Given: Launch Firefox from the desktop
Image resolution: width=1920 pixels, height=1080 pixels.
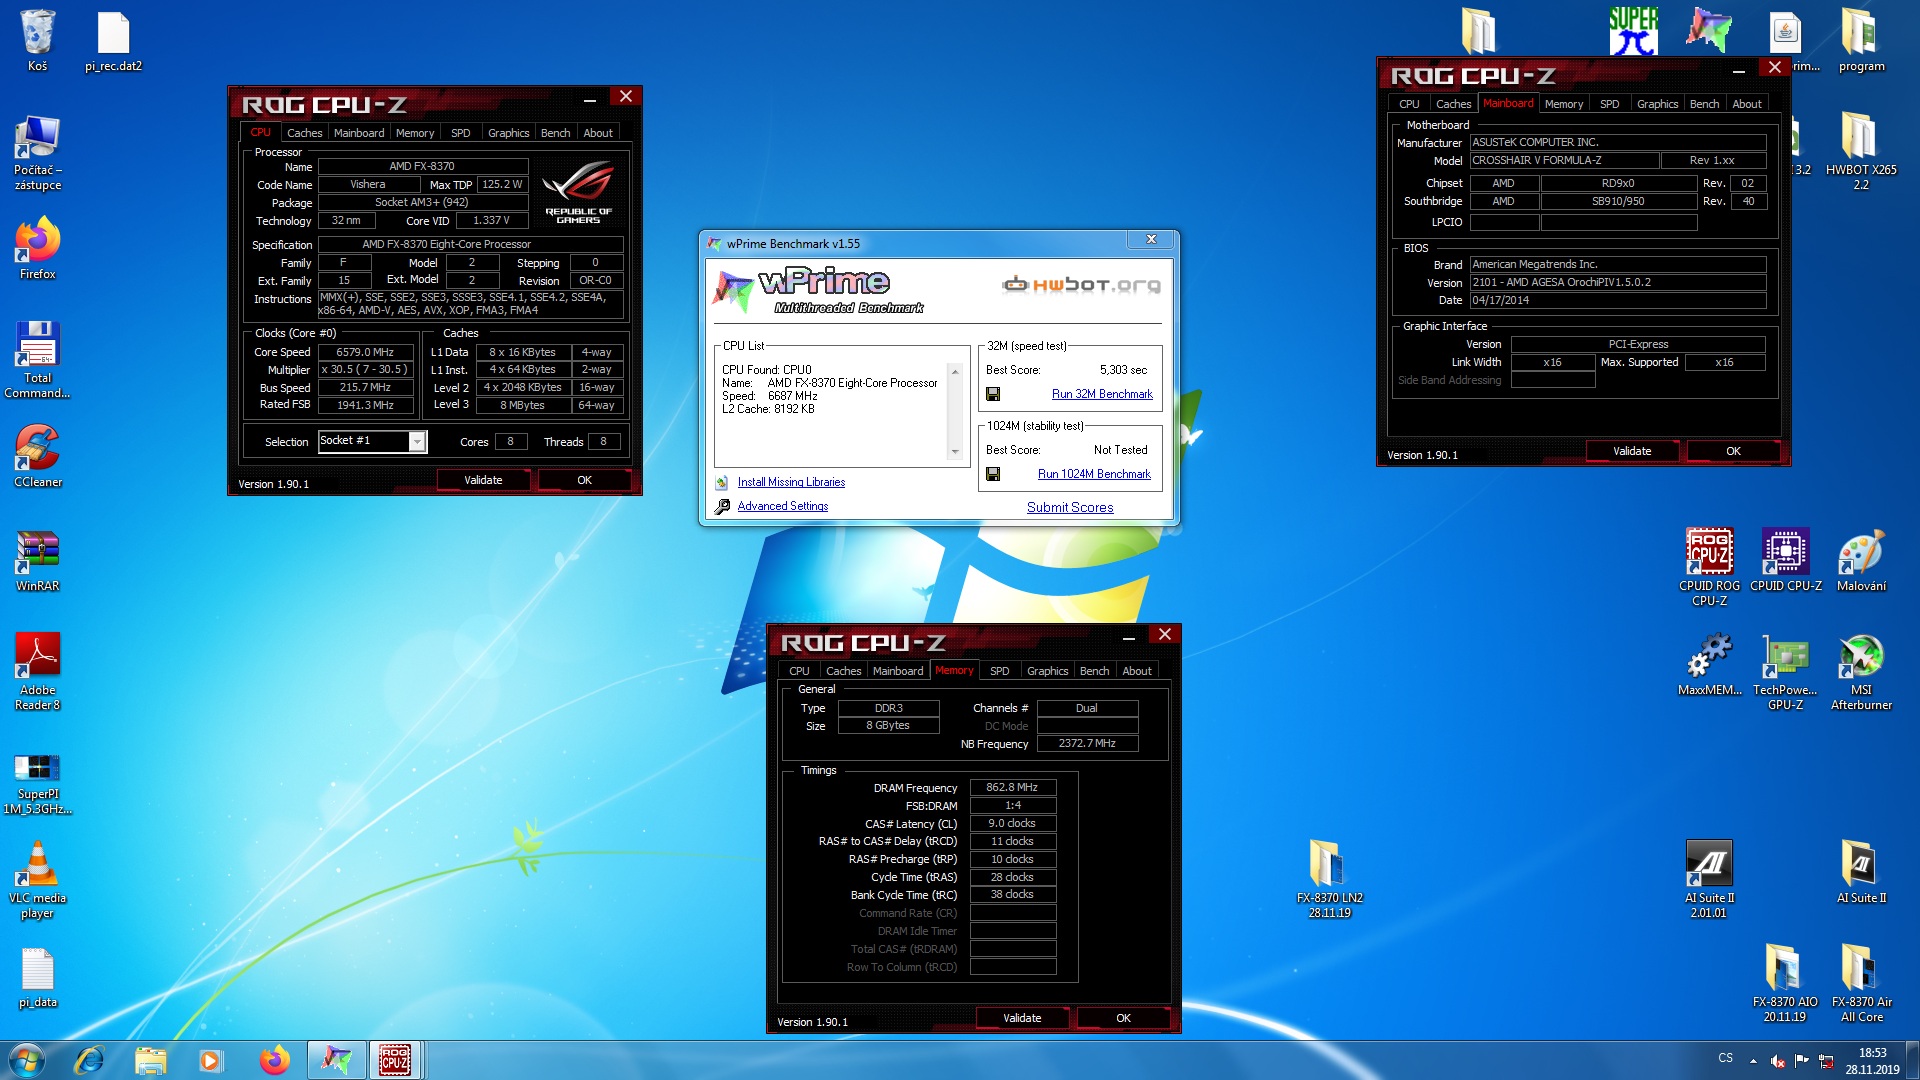Looking at the screenshot, I should (x=37, y=250).
